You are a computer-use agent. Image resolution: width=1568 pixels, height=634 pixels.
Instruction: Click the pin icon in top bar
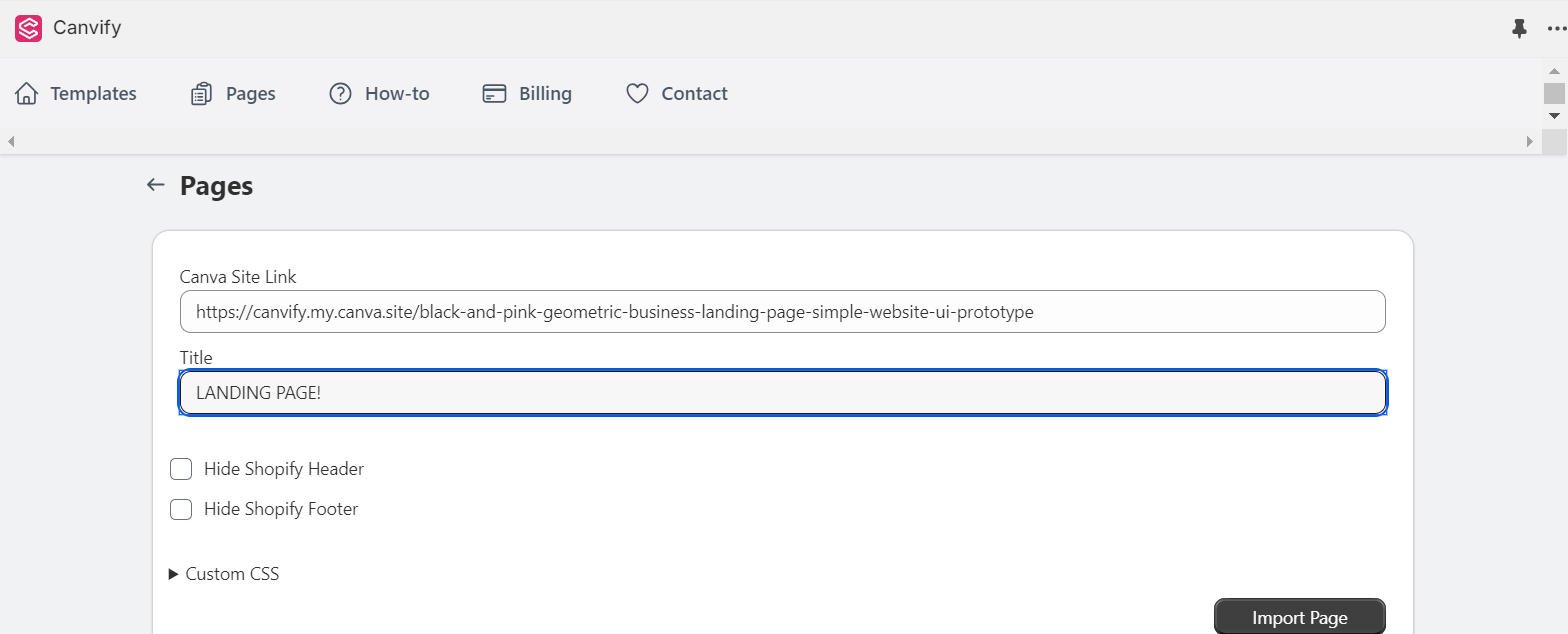(1519, 29)
